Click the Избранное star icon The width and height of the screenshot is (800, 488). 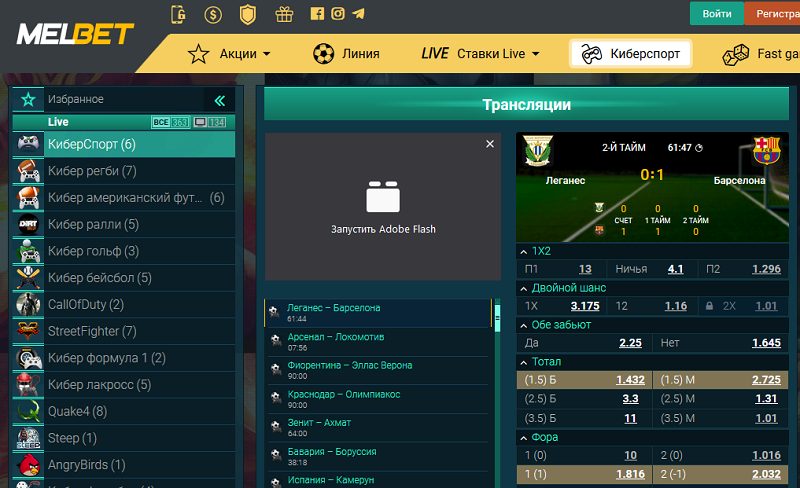[28, 100]
